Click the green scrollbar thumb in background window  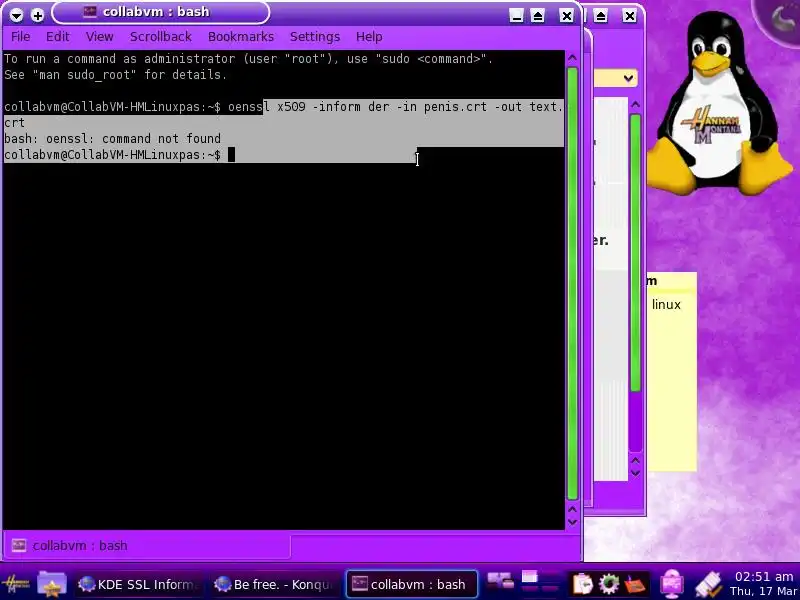635,253
